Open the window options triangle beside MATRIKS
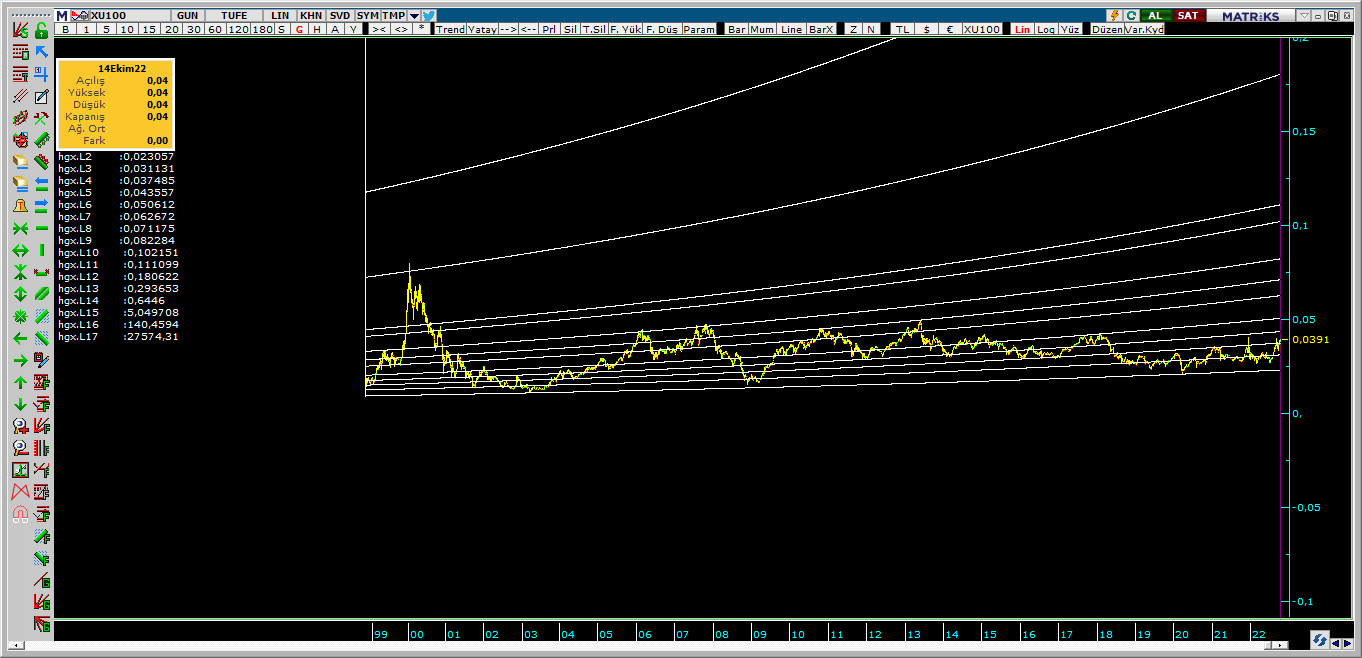The height and width of the screenshot is (658, 1362). [1304, 16]
